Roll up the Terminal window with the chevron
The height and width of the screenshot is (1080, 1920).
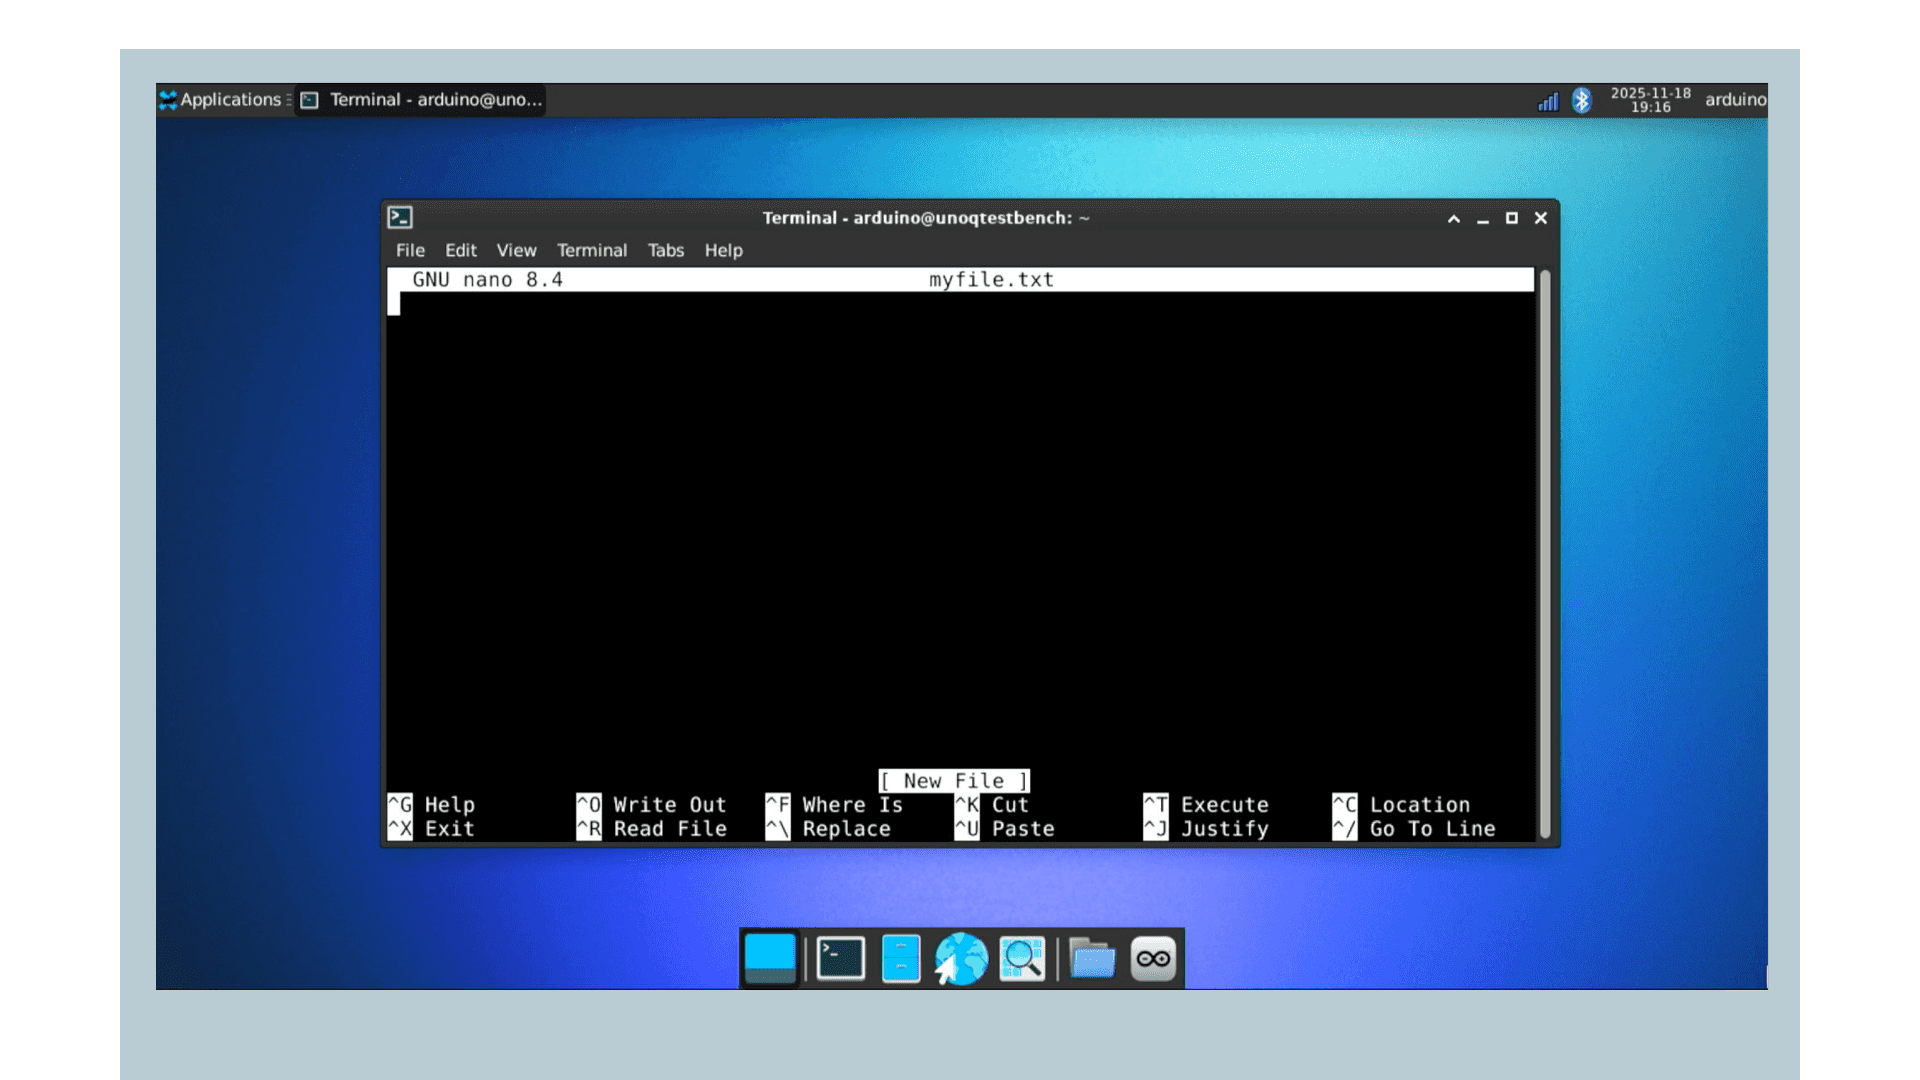click(1453, 218)
